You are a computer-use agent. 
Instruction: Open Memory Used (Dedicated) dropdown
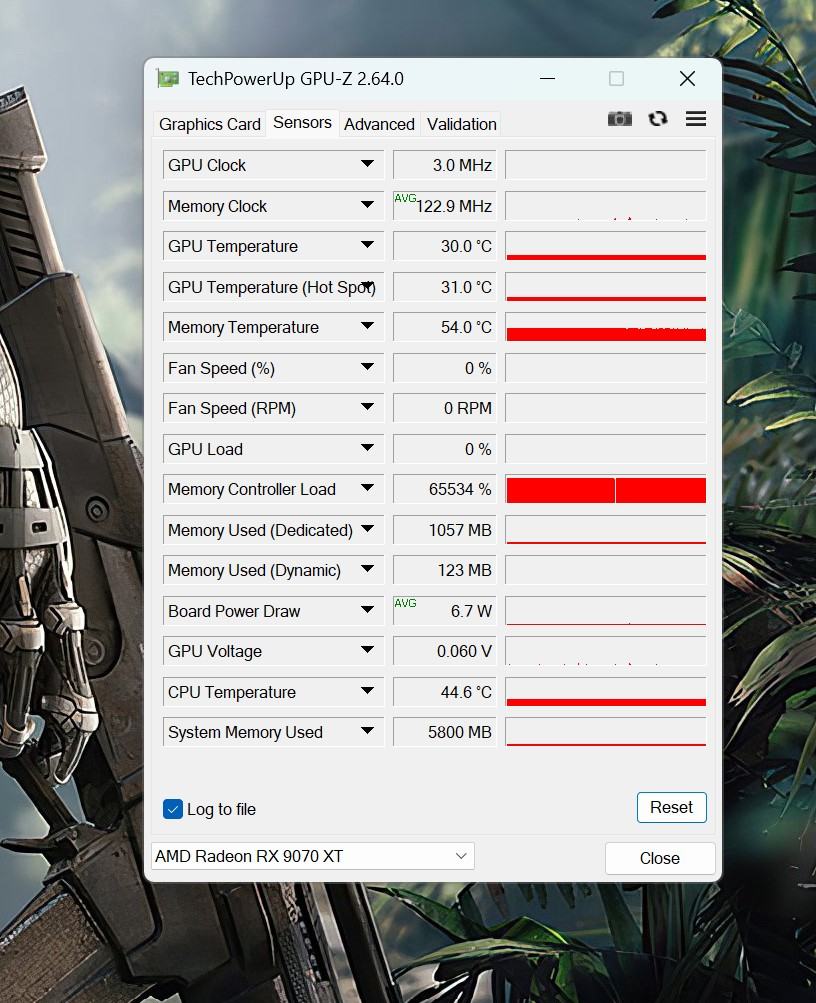367,529
